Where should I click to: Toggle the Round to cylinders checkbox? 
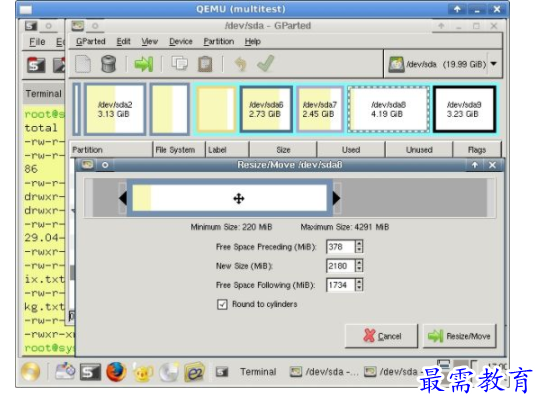coord(222,304)
